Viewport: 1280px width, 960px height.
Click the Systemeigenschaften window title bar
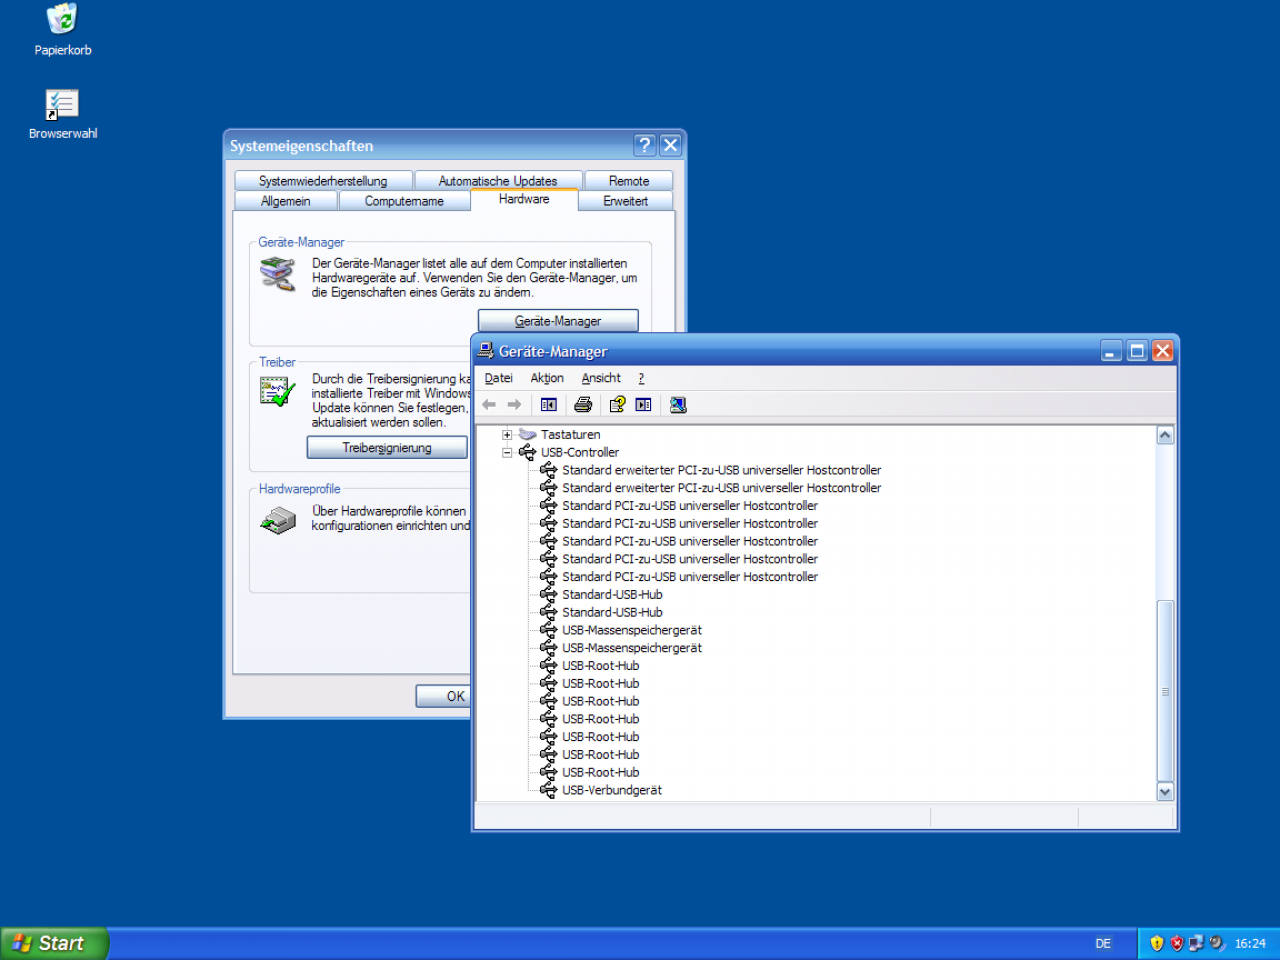(x=430, y=145)
